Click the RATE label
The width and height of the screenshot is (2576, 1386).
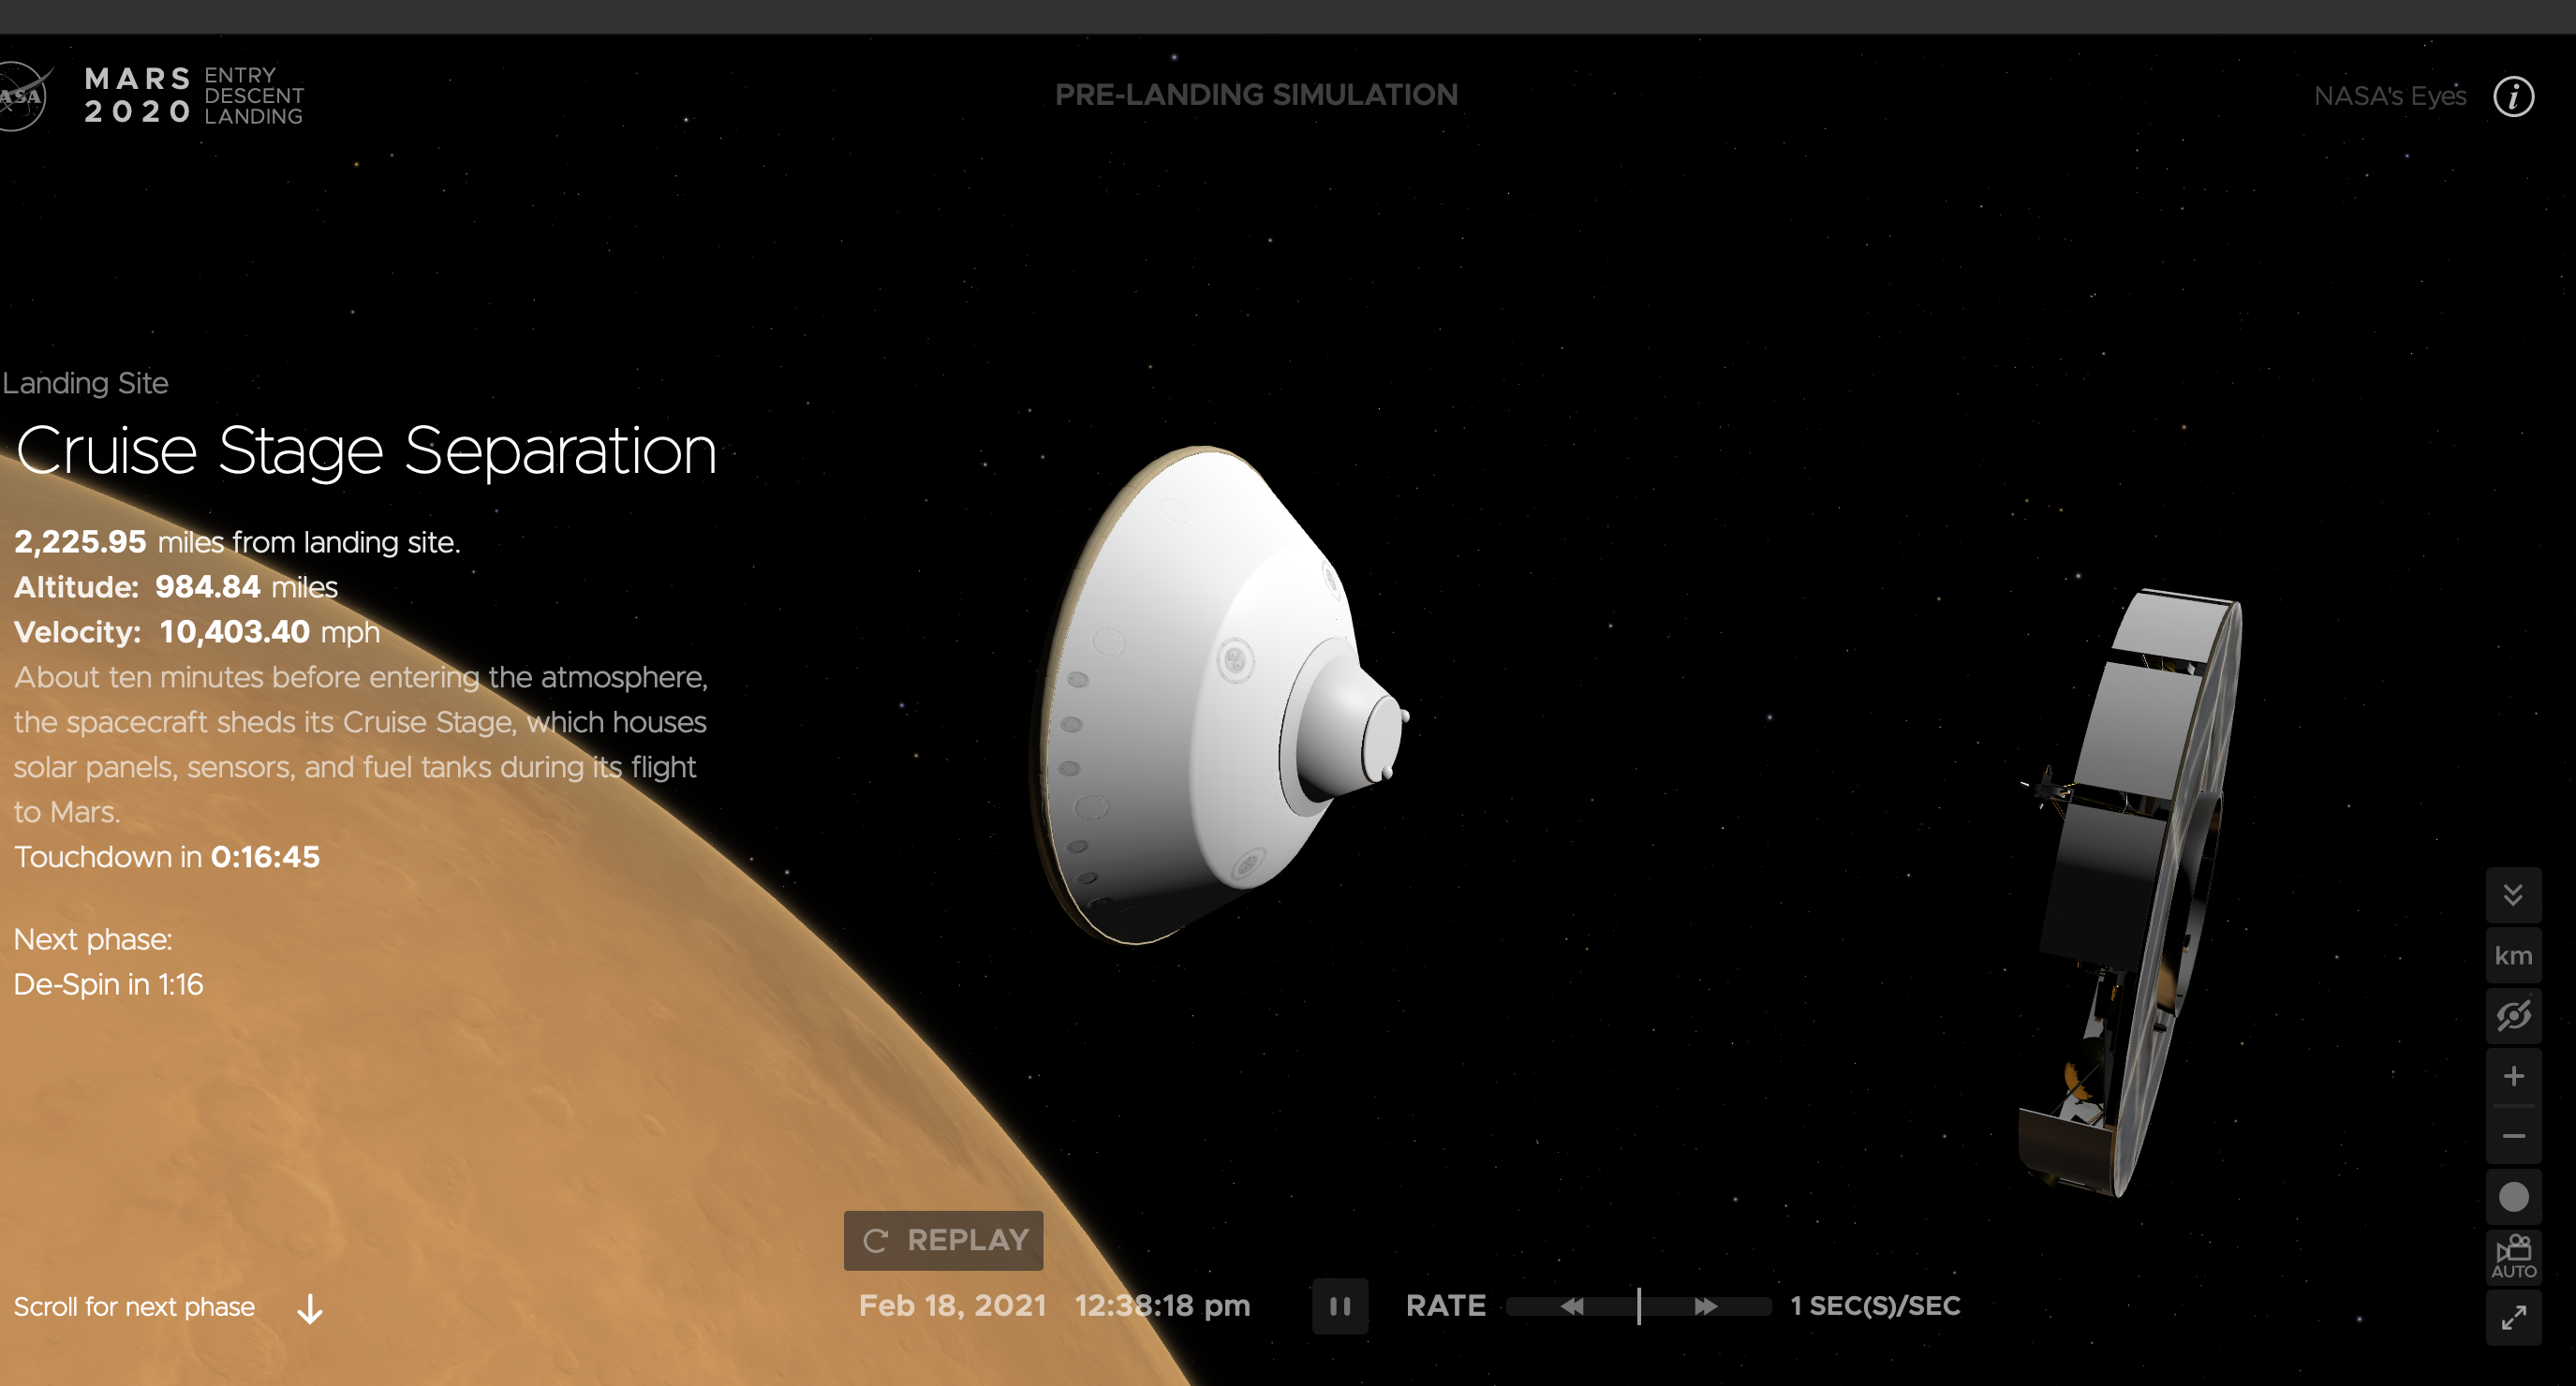(1445, 1306)
